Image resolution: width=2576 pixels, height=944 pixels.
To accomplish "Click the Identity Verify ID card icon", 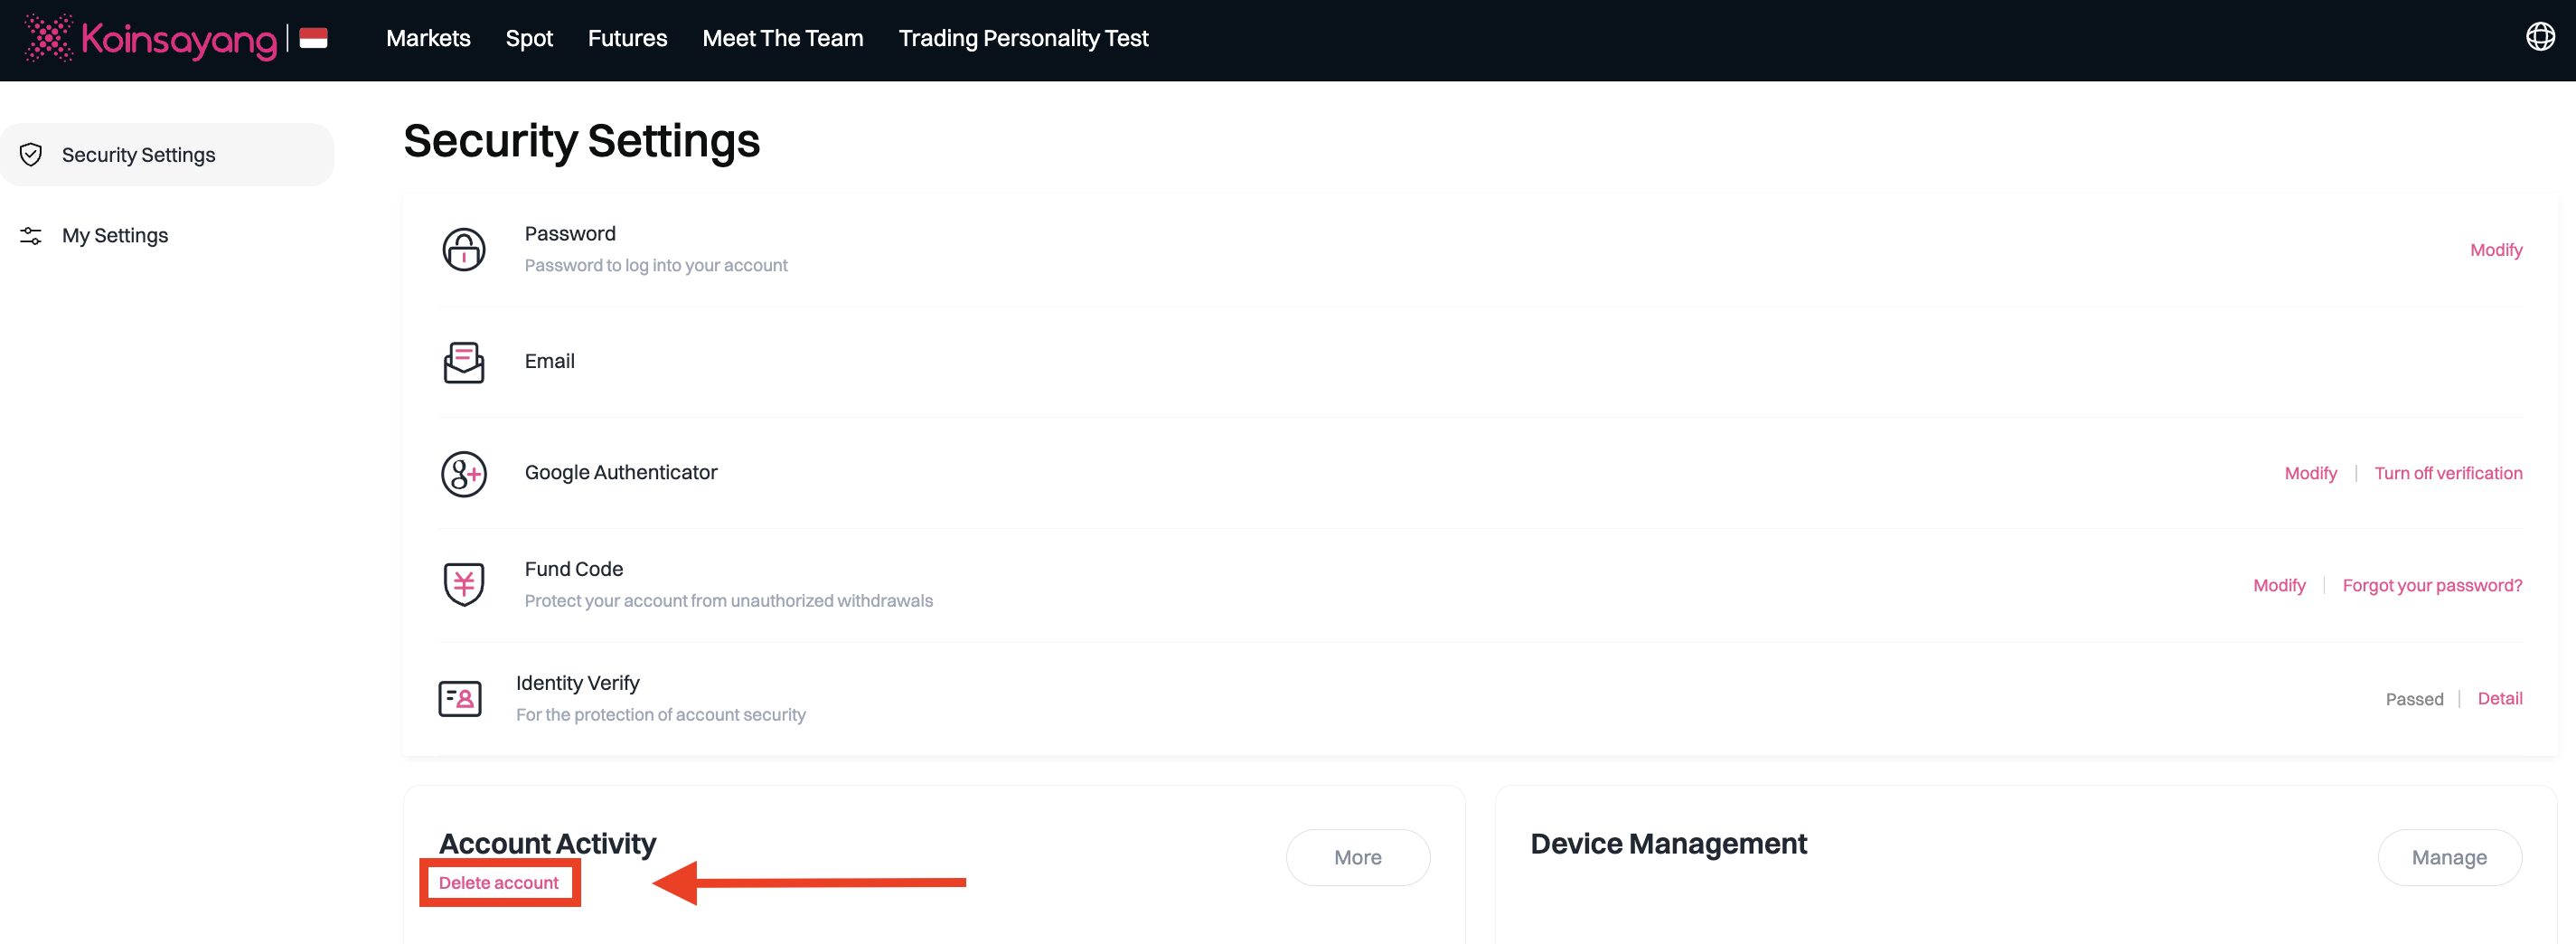I will coord(460,698).
